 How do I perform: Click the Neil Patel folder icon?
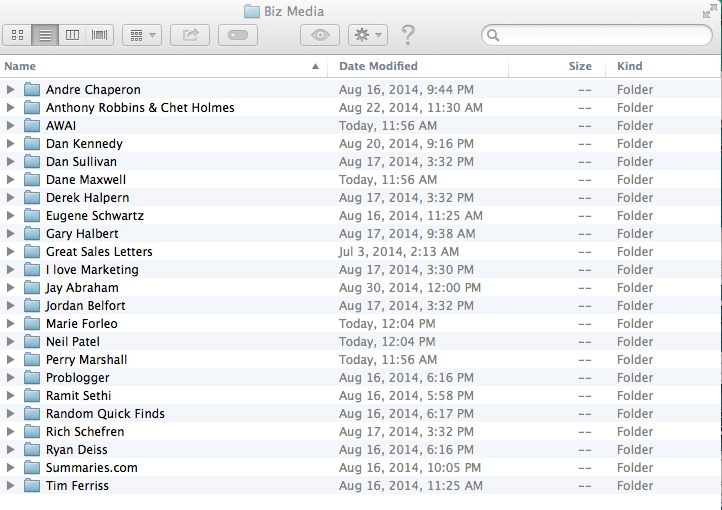click(32, 341)
